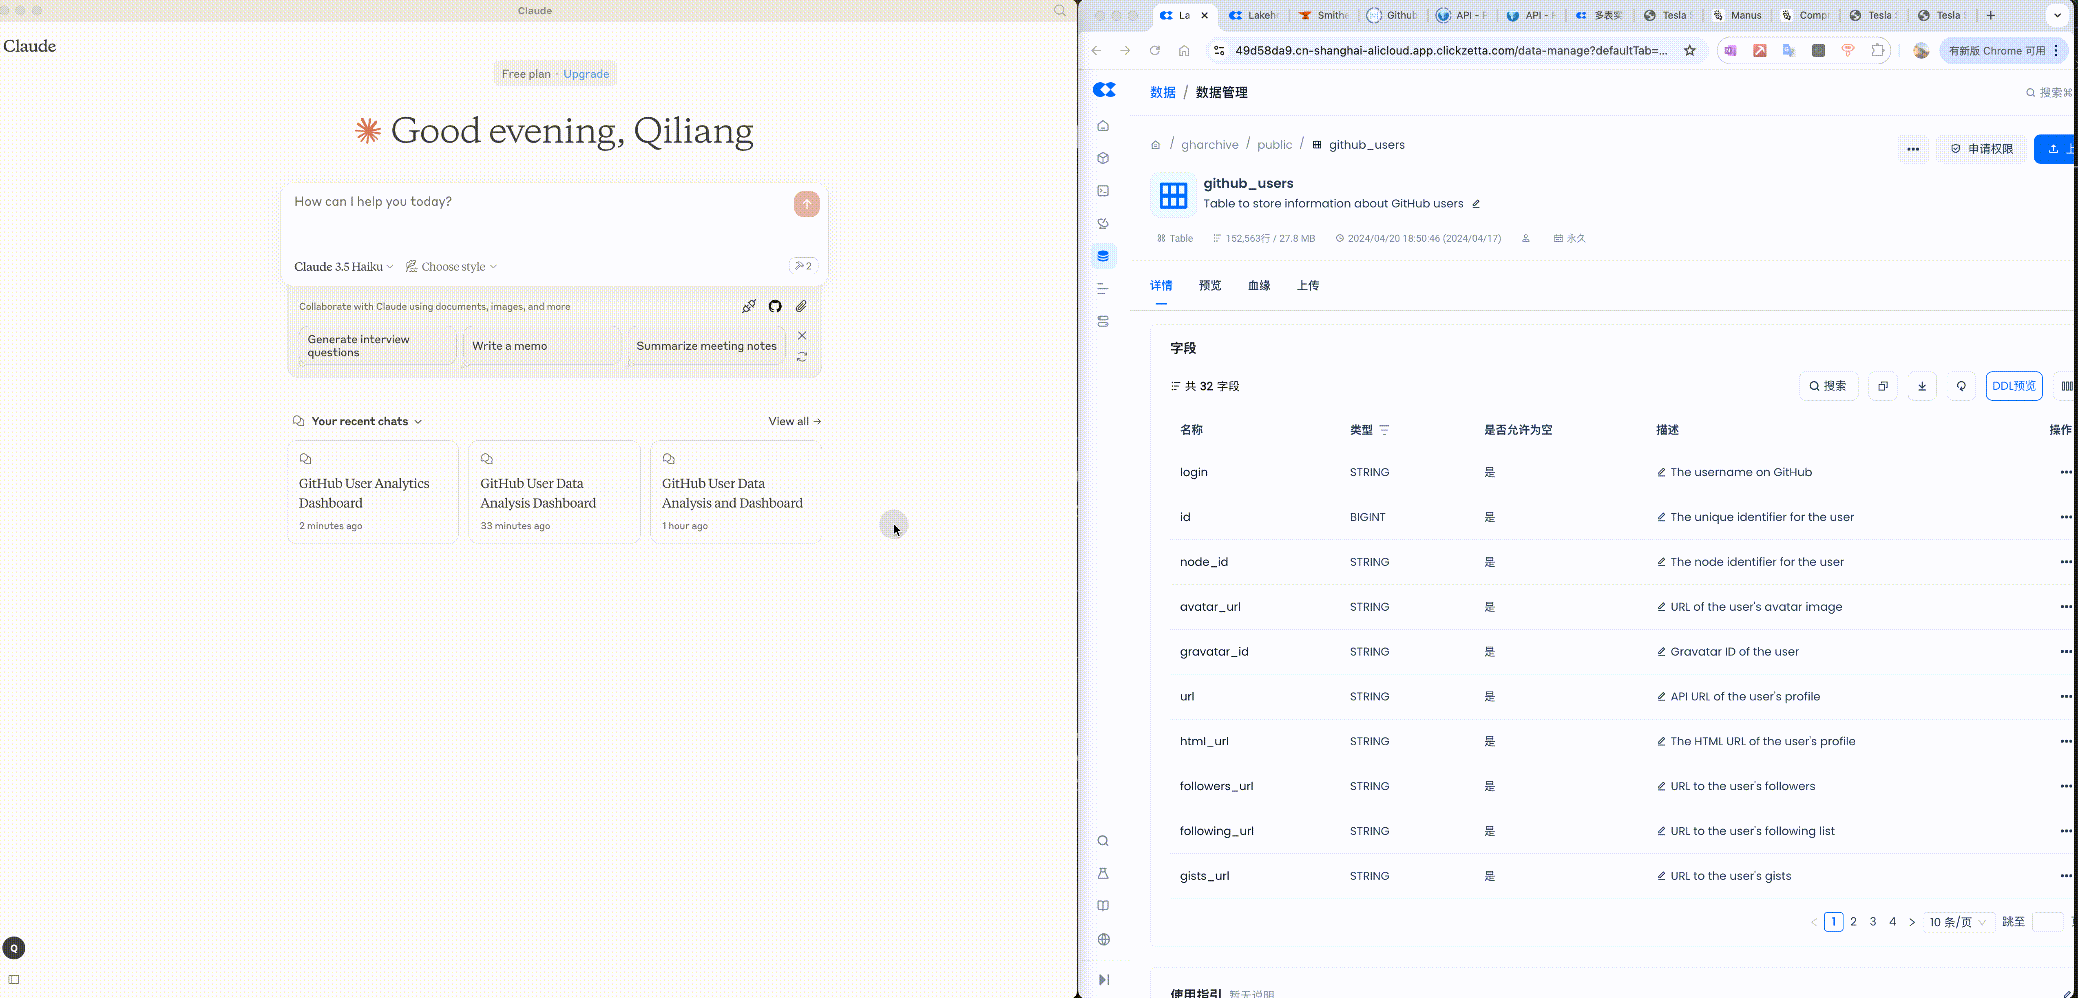
Task: Switch to 预览 tab
Action: click(x=1210, y=286)
